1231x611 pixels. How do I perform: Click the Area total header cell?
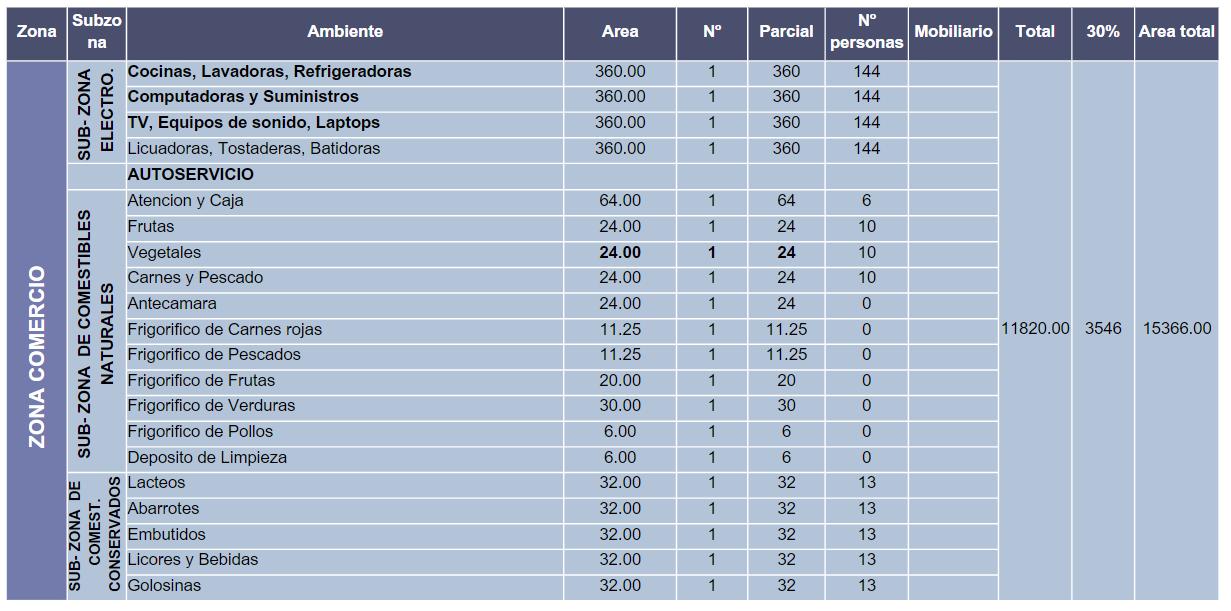pos(1177,32)
